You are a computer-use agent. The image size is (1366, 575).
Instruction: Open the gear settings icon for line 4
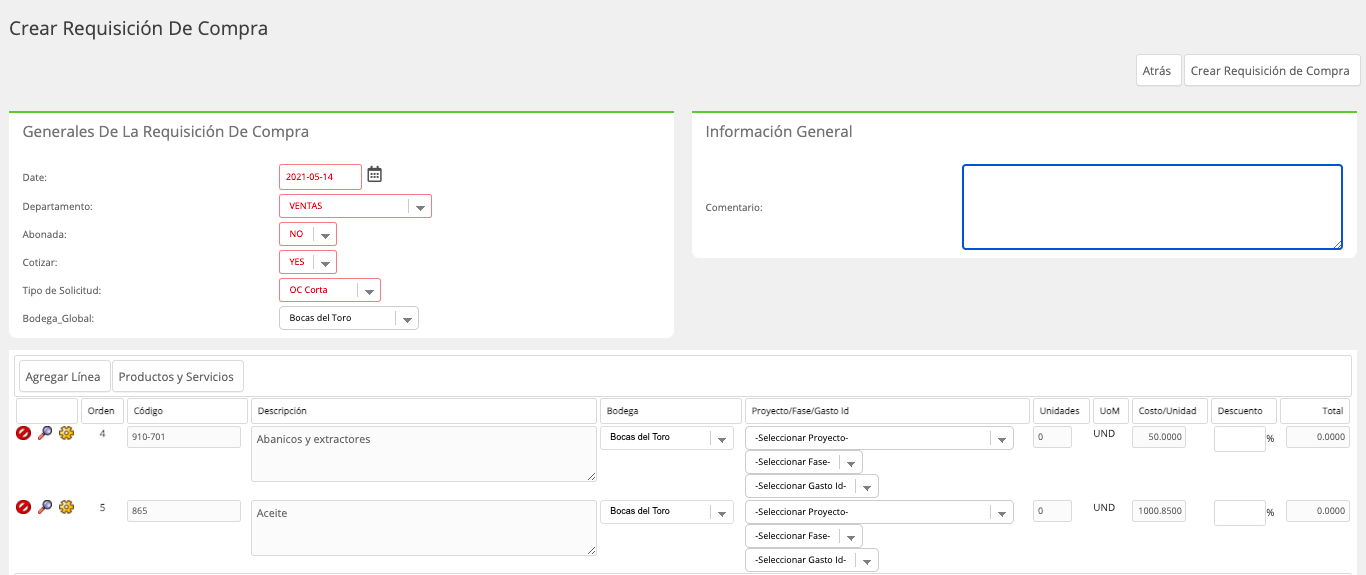pos(67,433)
